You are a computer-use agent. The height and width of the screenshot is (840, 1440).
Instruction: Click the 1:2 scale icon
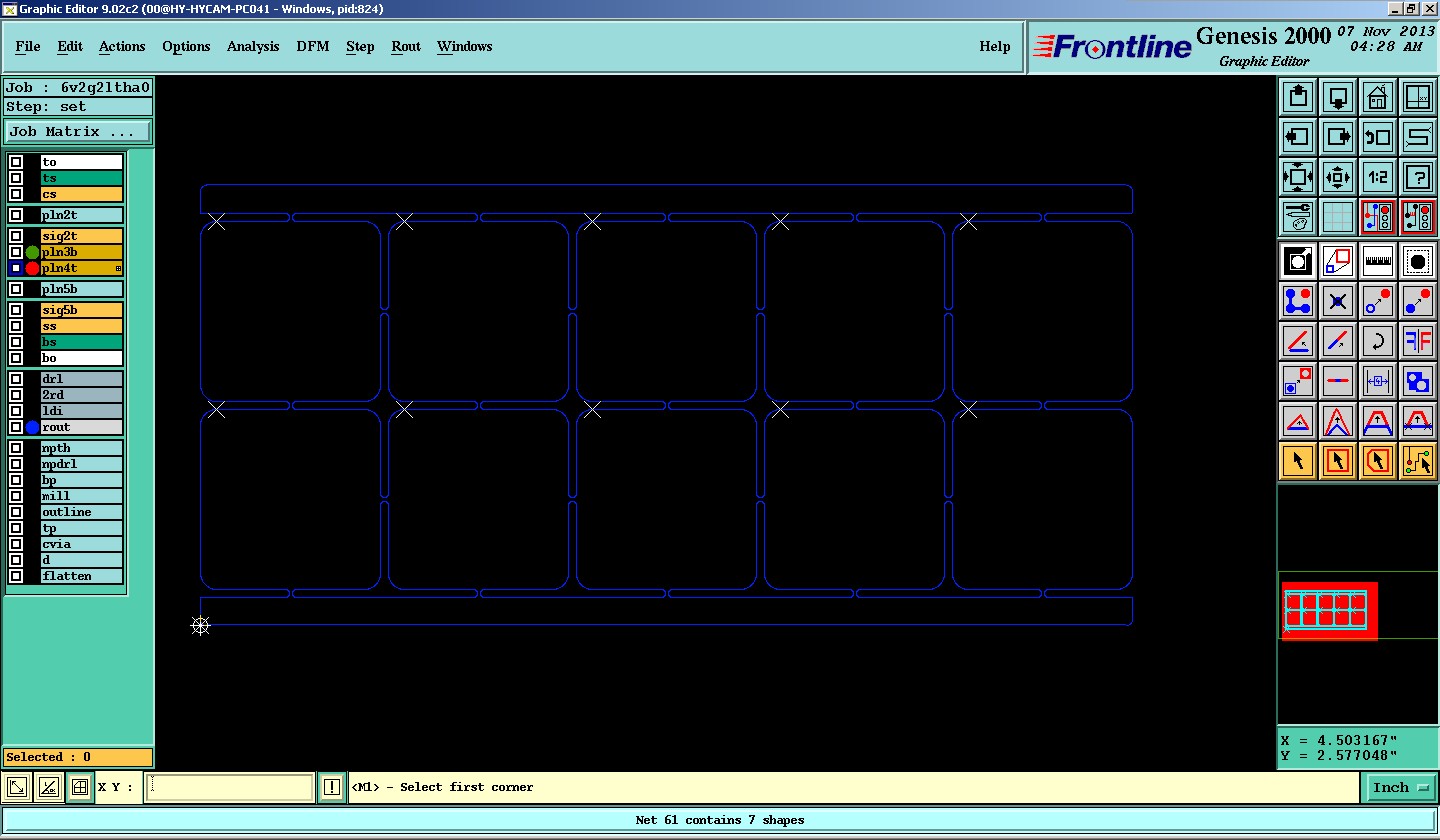[x=1378, y=177]
